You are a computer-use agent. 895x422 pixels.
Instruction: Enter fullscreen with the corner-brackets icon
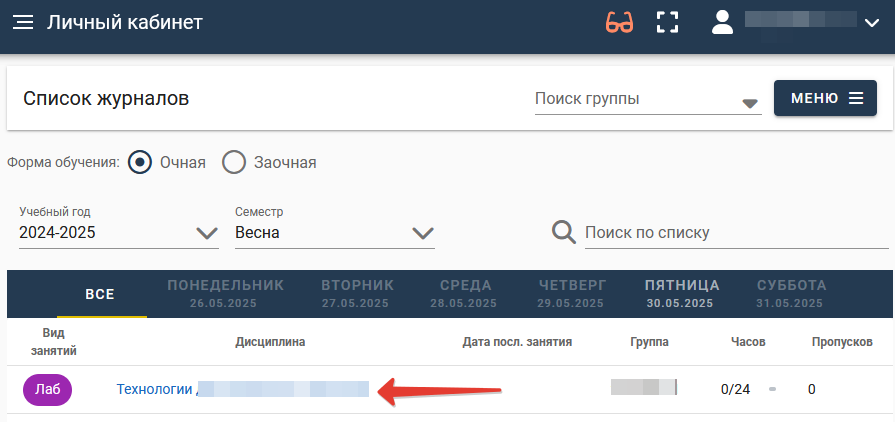[667, 22]
